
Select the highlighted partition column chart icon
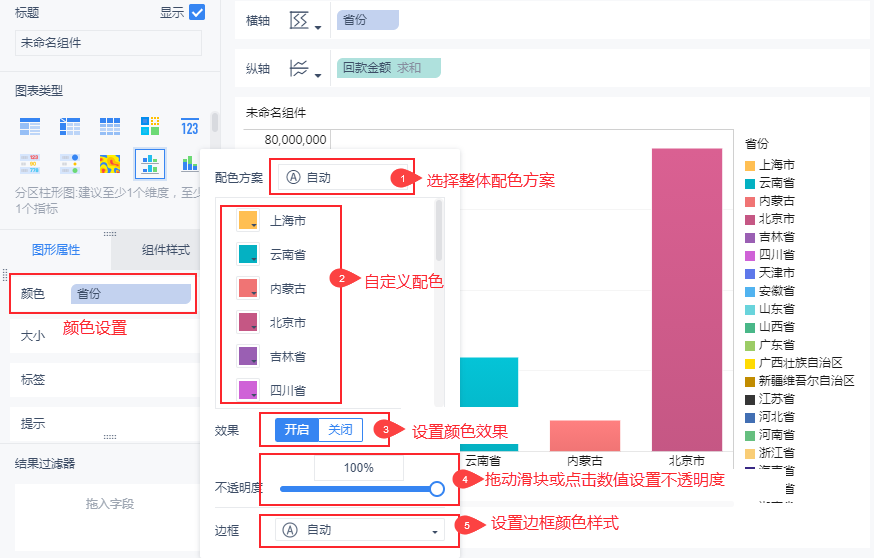pos(150,164)
